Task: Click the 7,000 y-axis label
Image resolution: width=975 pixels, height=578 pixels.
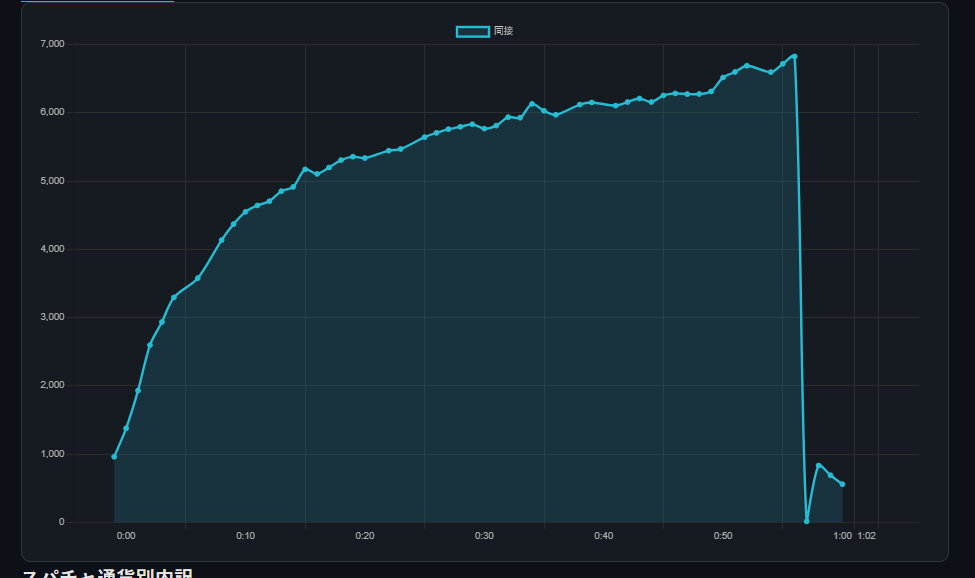Action: (x=52, y=44)
